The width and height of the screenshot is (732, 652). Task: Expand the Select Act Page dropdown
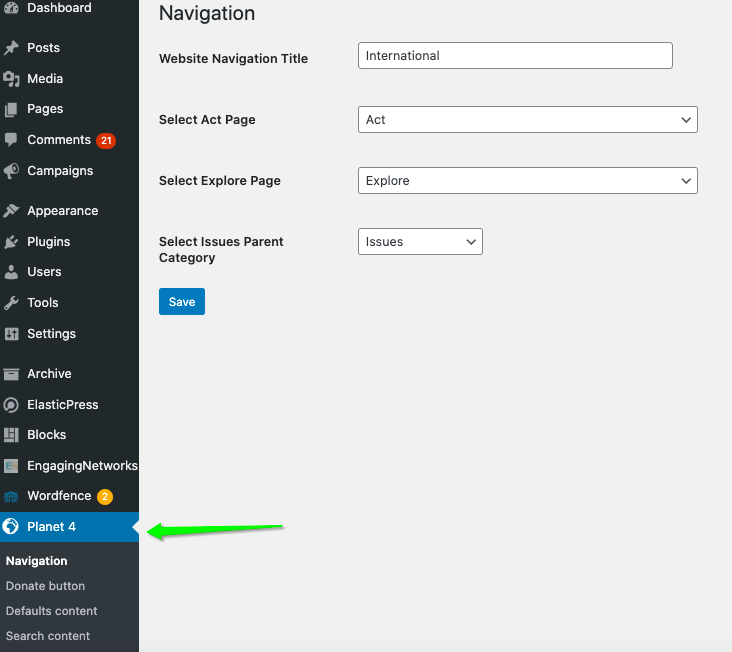[528, 119]
